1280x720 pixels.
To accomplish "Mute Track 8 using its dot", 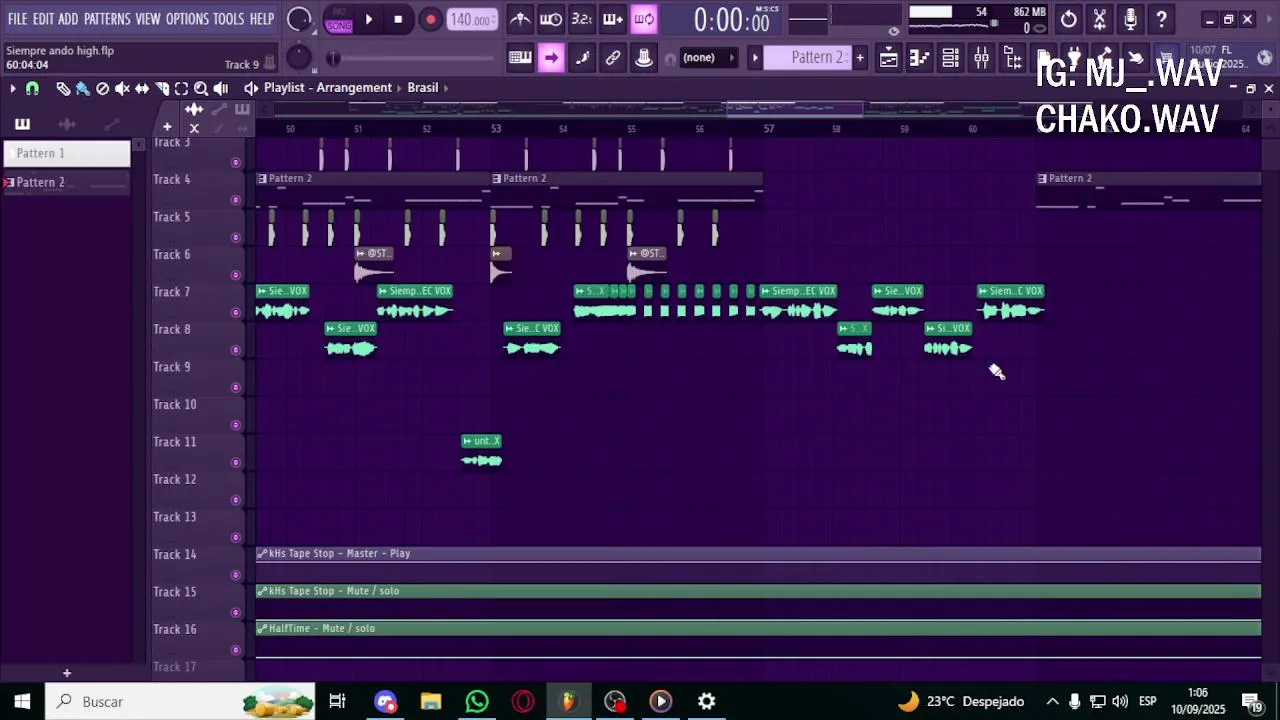I will (x=236, y=350).
